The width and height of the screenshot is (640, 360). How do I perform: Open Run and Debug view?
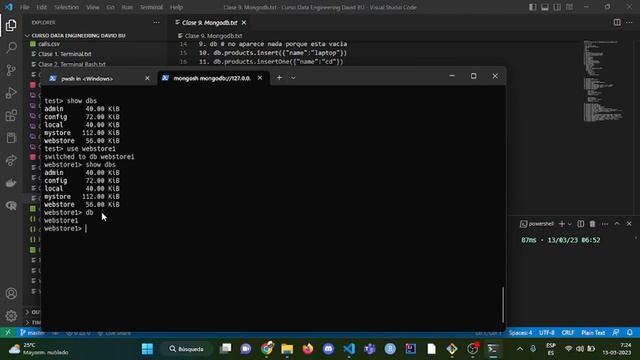coord(11,93)
